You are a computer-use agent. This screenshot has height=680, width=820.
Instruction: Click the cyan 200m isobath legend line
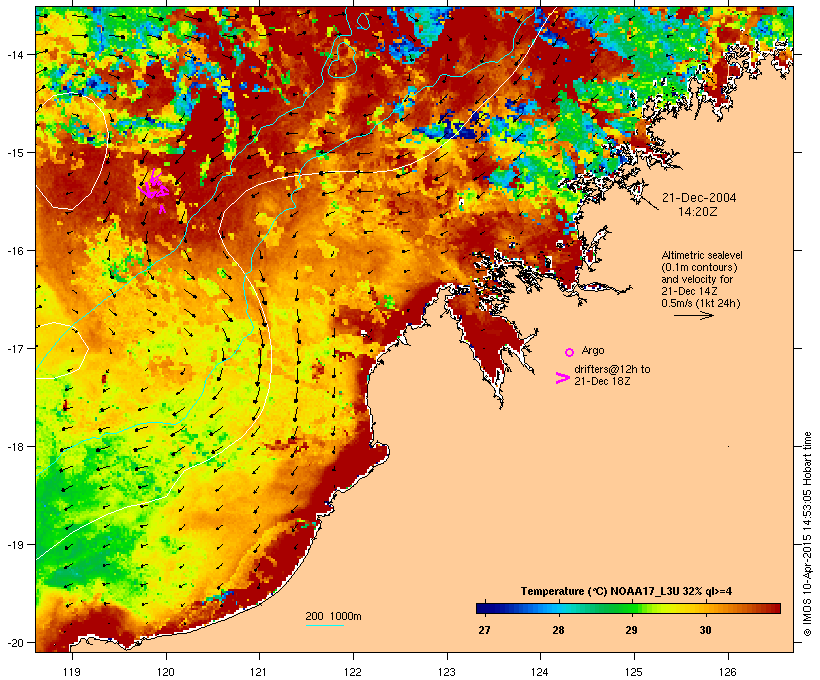pos(325,625)
